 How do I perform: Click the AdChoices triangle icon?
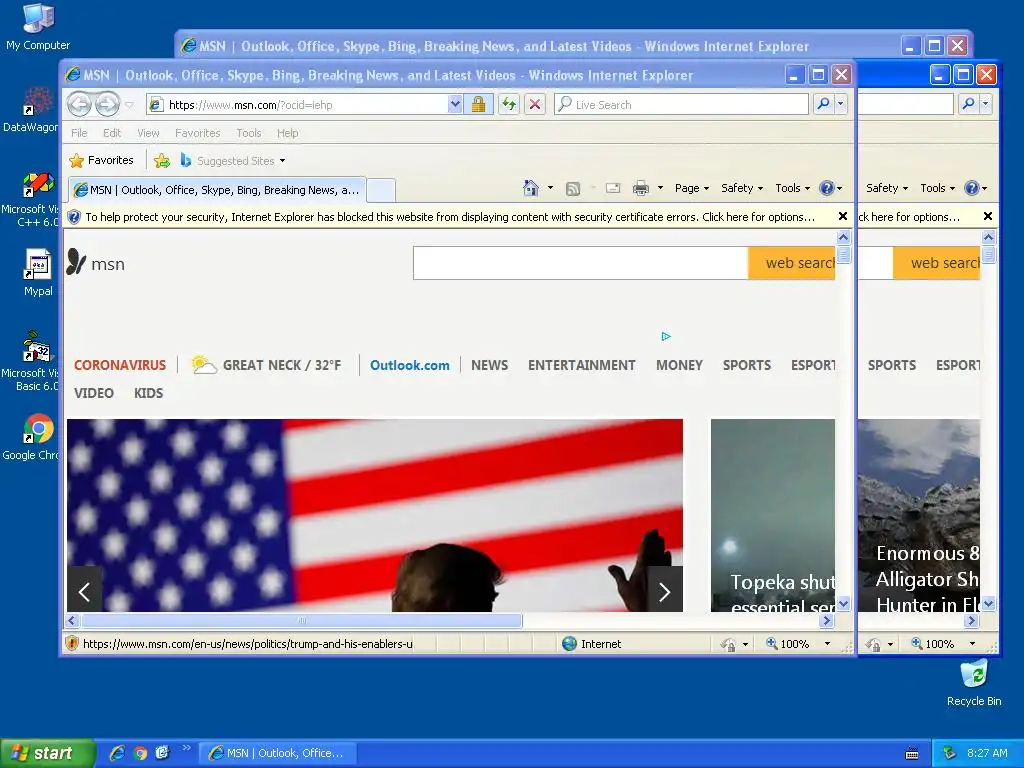[x=665, y=336]
